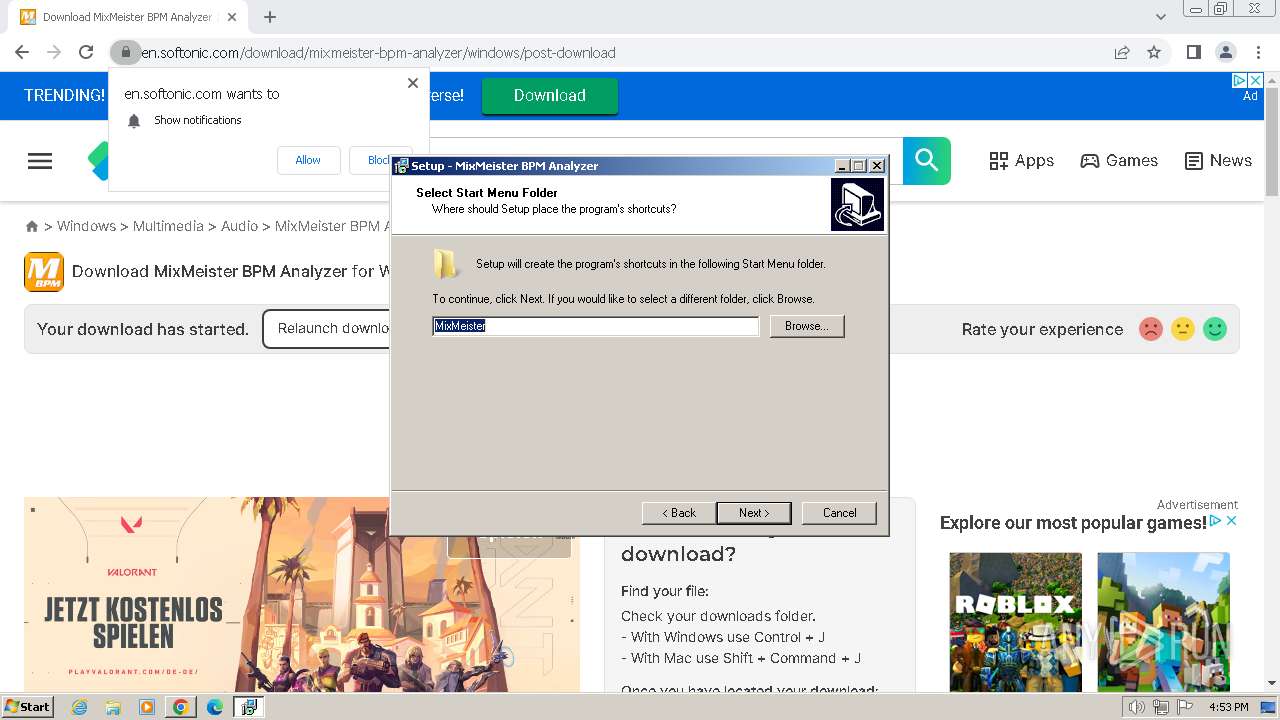Rate experience with happy green face
The width and height of the screenshot is (1280, 720).
pyautogui.click(x=1215, y=329)
